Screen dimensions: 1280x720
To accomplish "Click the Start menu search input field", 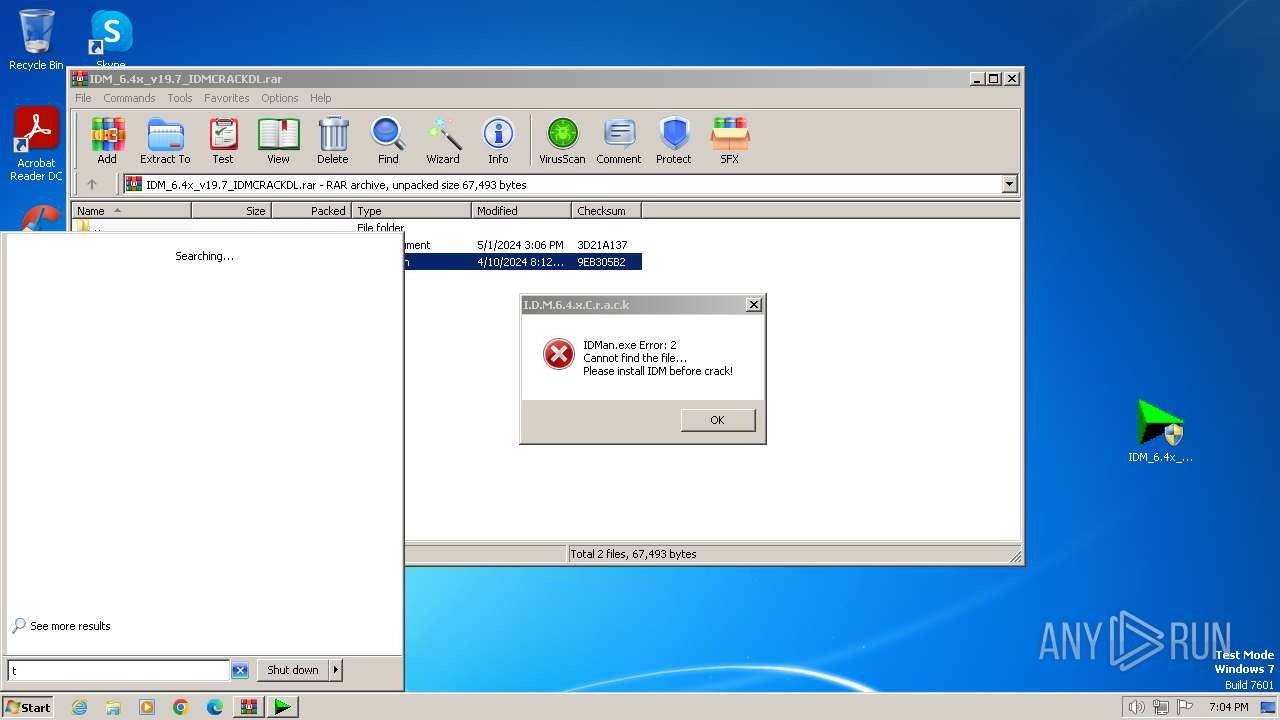I will 119,670.
